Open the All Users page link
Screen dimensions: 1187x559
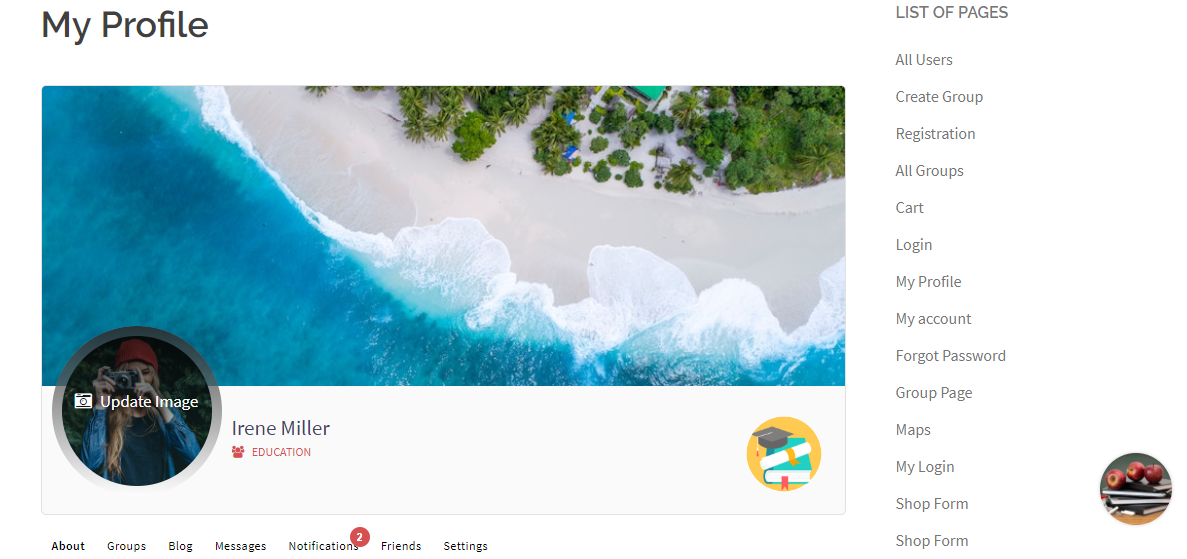924,60
